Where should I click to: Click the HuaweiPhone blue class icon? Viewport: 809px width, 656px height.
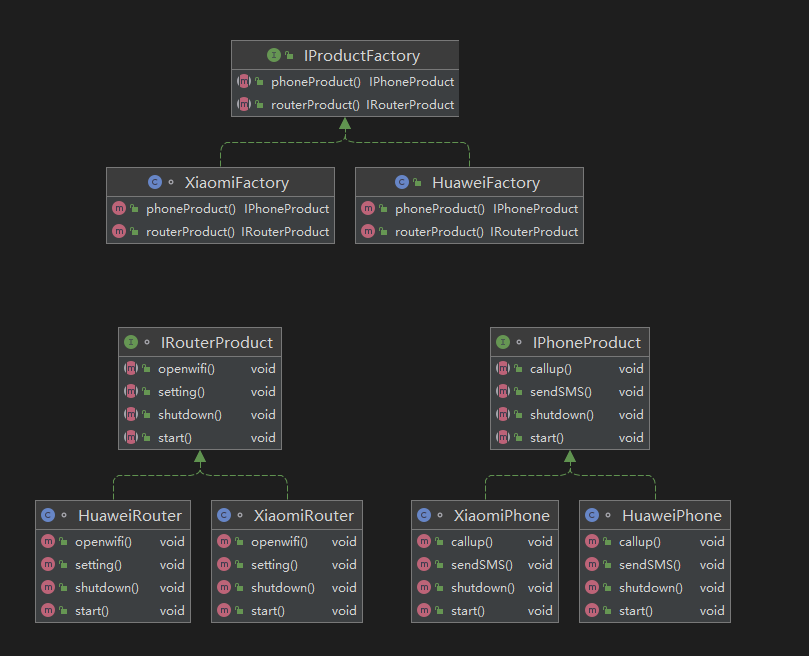click(592, 515)
